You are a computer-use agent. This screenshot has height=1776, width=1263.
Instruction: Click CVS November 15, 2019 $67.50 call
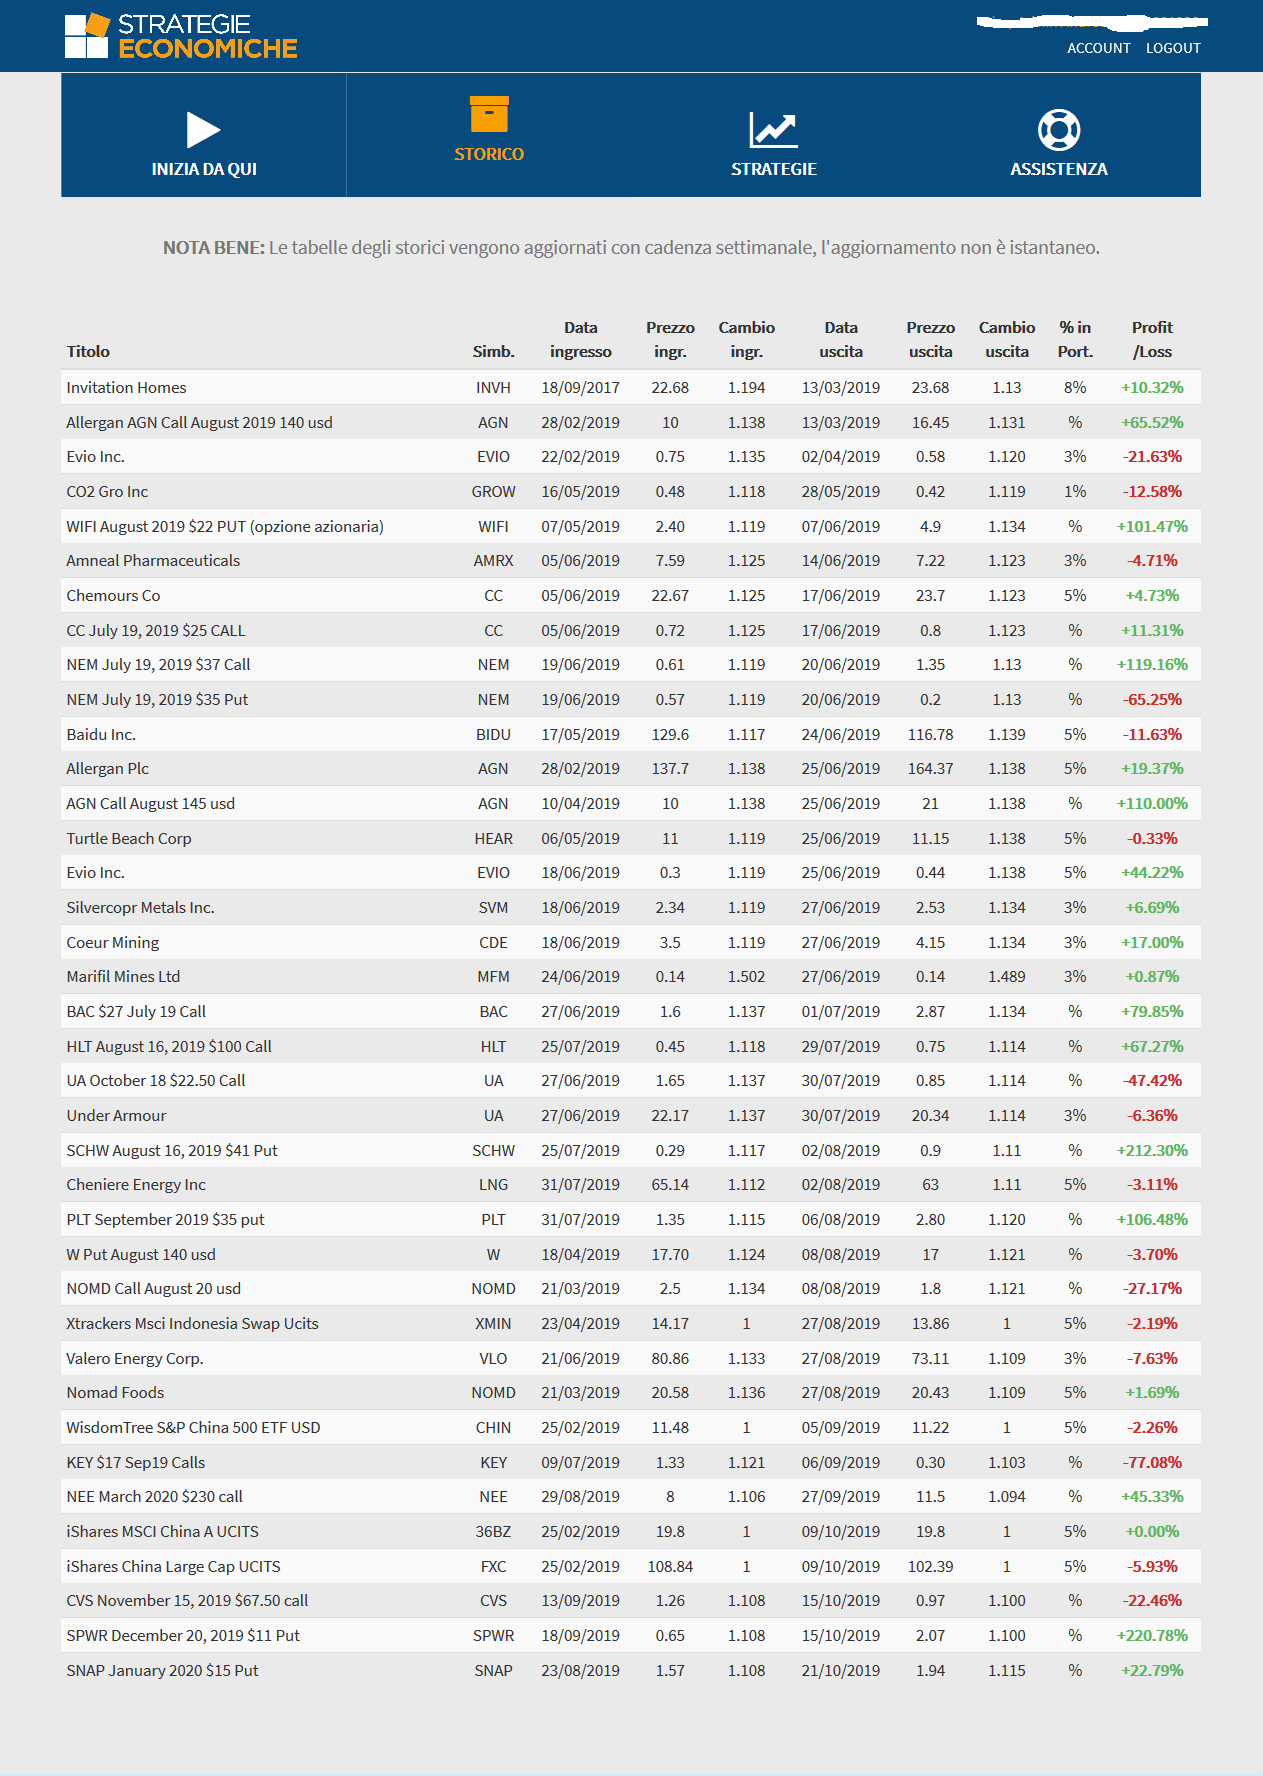187,1600
